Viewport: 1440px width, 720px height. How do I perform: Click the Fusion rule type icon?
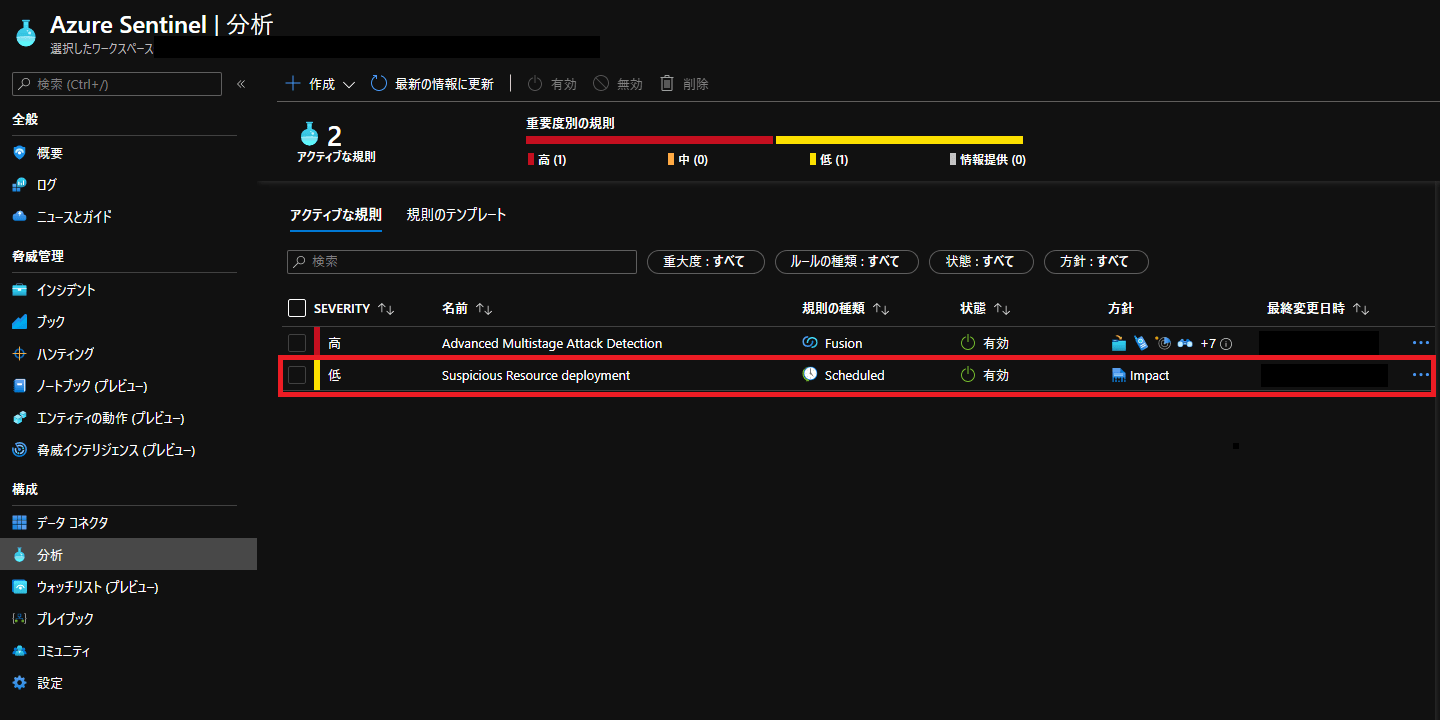click(x=810, y=343)
